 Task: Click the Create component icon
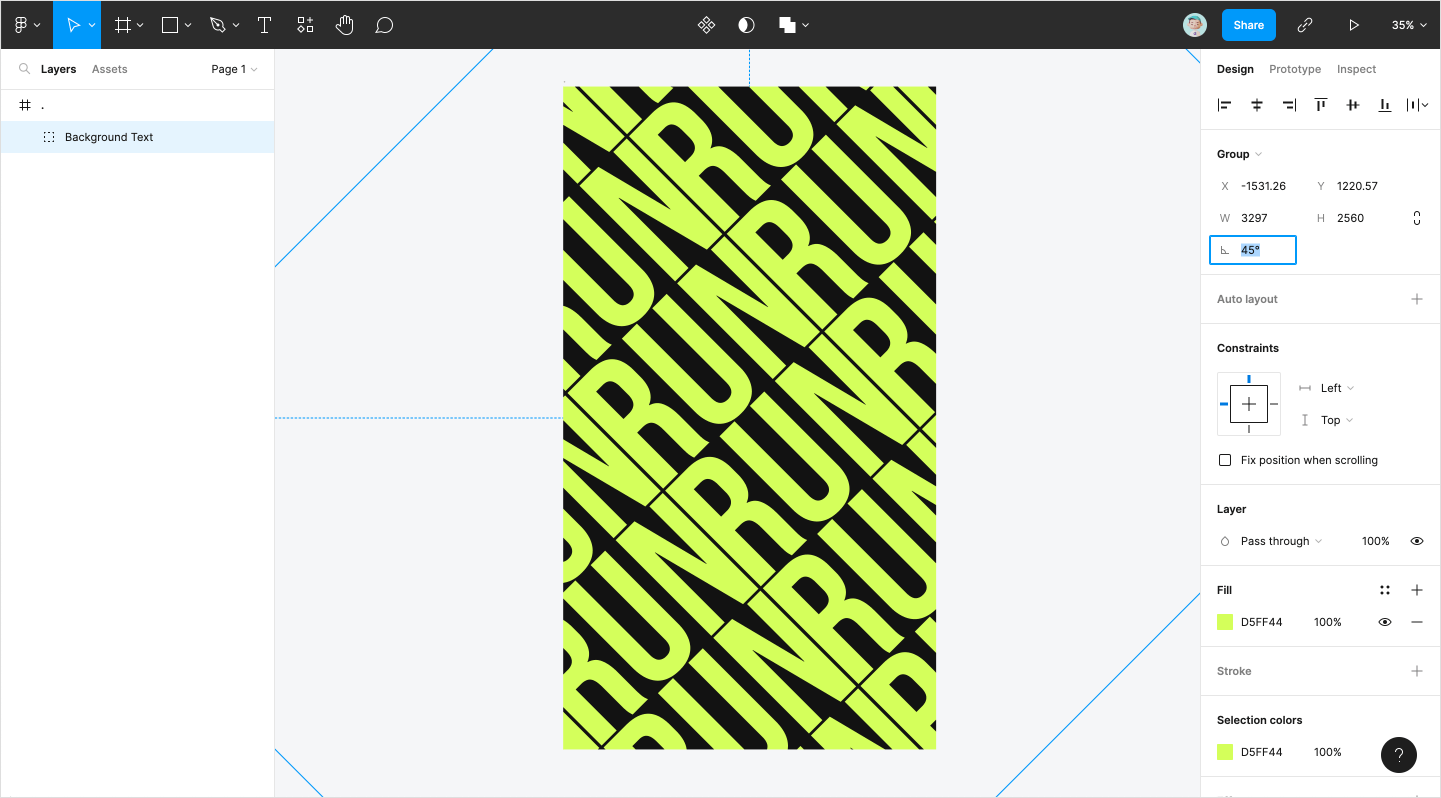[x=706, y=25]
